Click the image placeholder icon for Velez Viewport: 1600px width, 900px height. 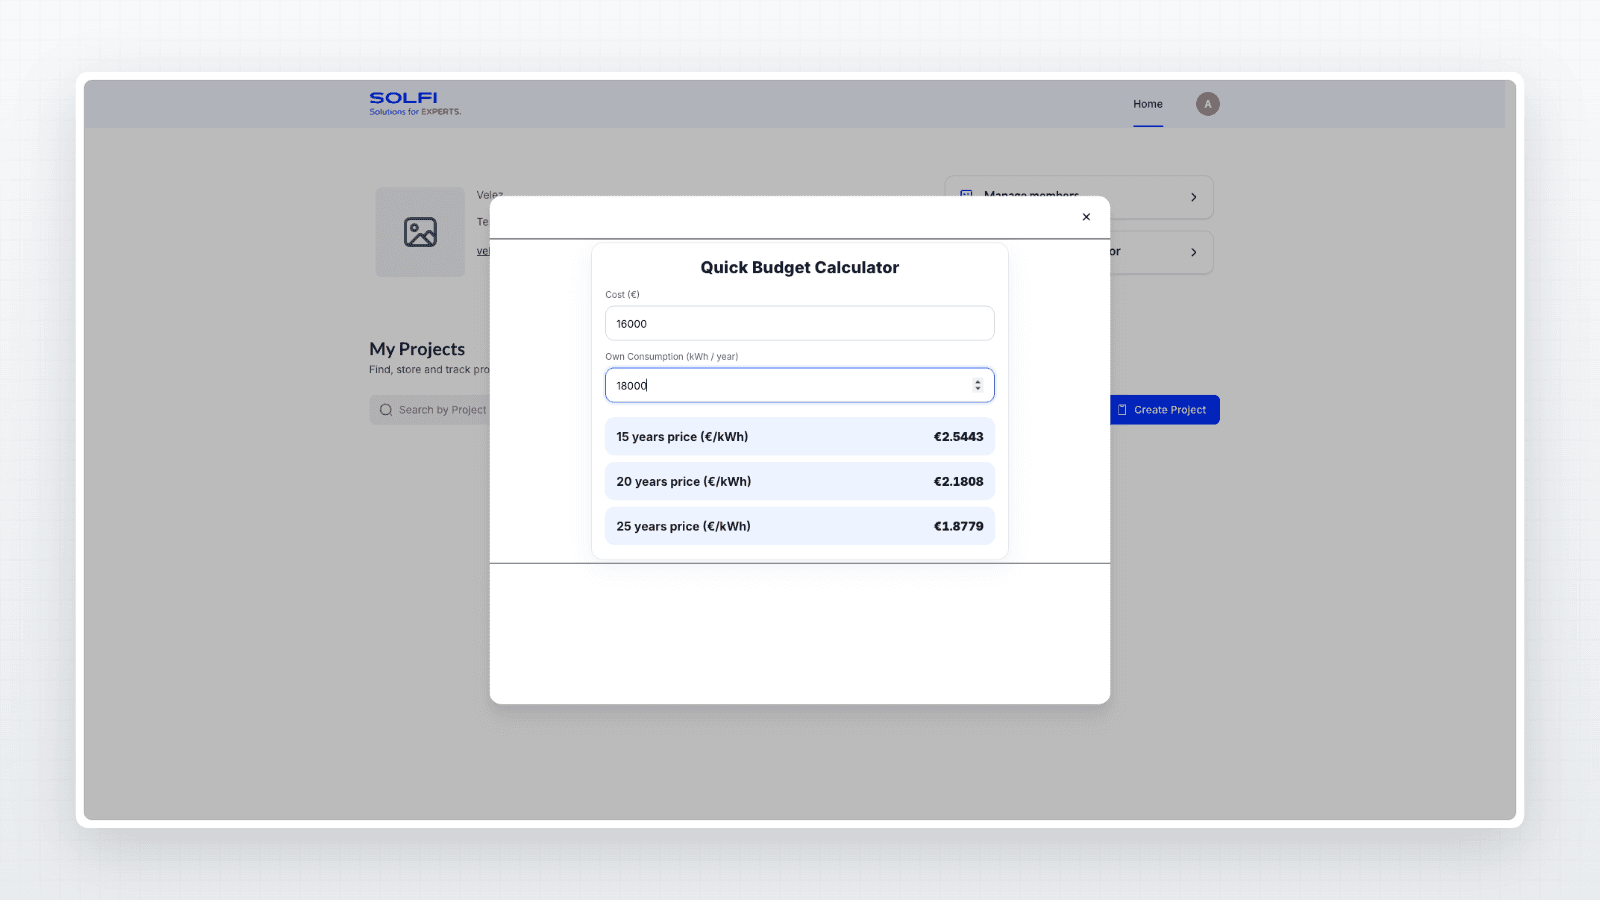click(x=419, y=232)
